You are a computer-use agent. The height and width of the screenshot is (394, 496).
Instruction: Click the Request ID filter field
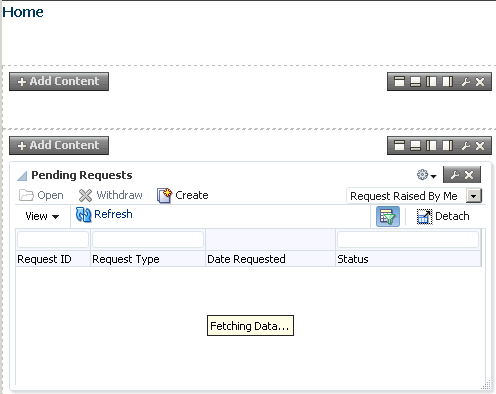(53, 240)
